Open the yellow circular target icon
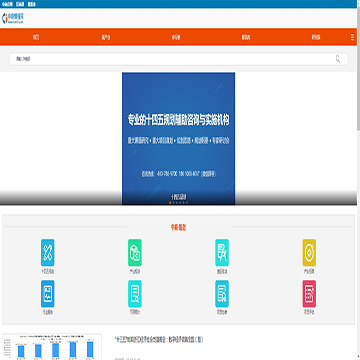360x360 pixels. pos(309,253)
